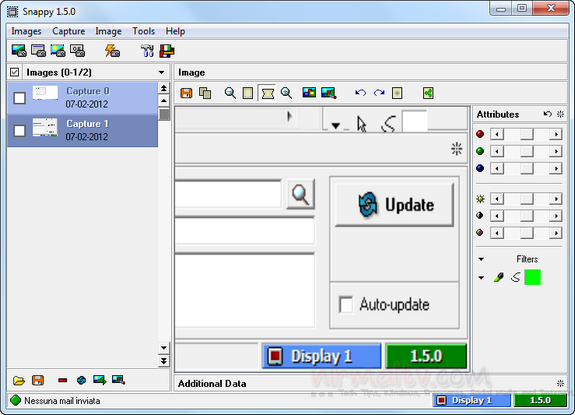Decrease red channel with left arrow

click(x=497, y=134)
